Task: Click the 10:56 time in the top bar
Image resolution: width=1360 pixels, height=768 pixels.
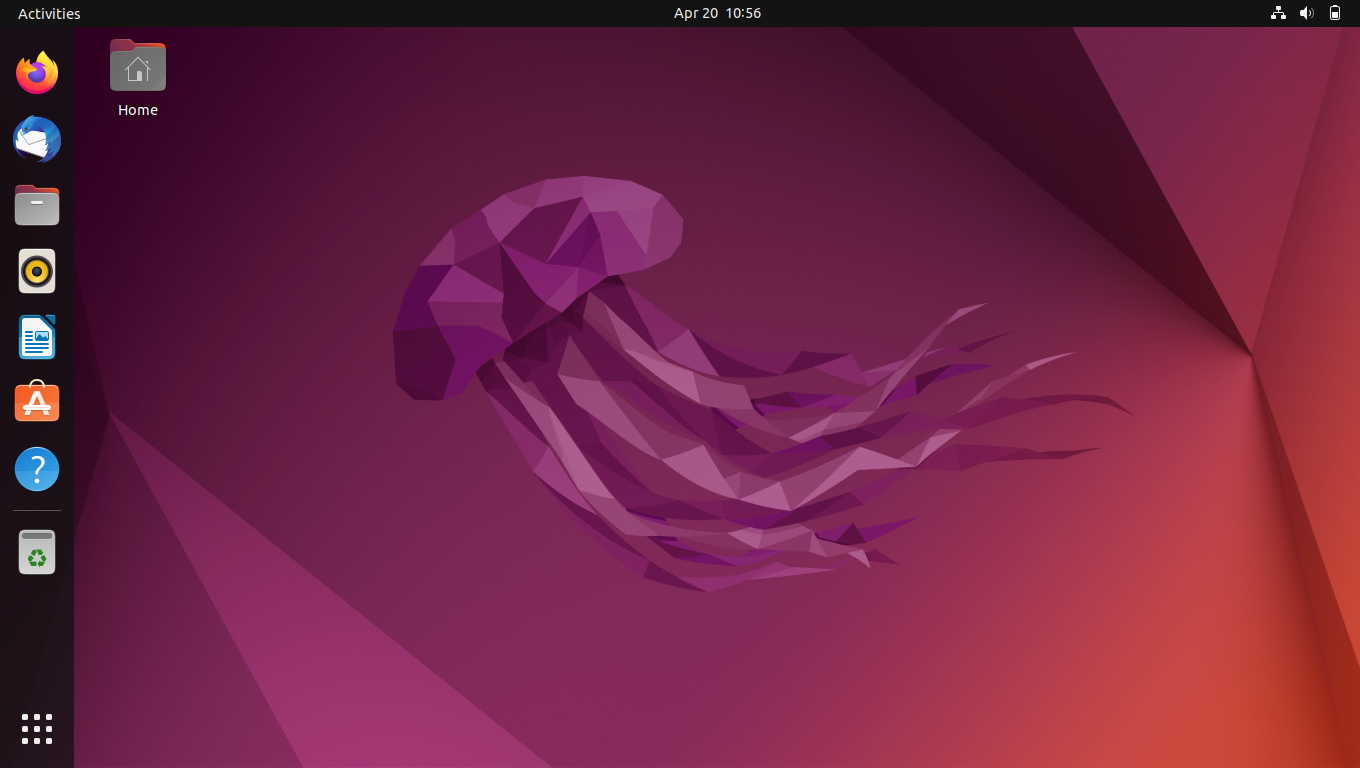Action: (743, 13)
